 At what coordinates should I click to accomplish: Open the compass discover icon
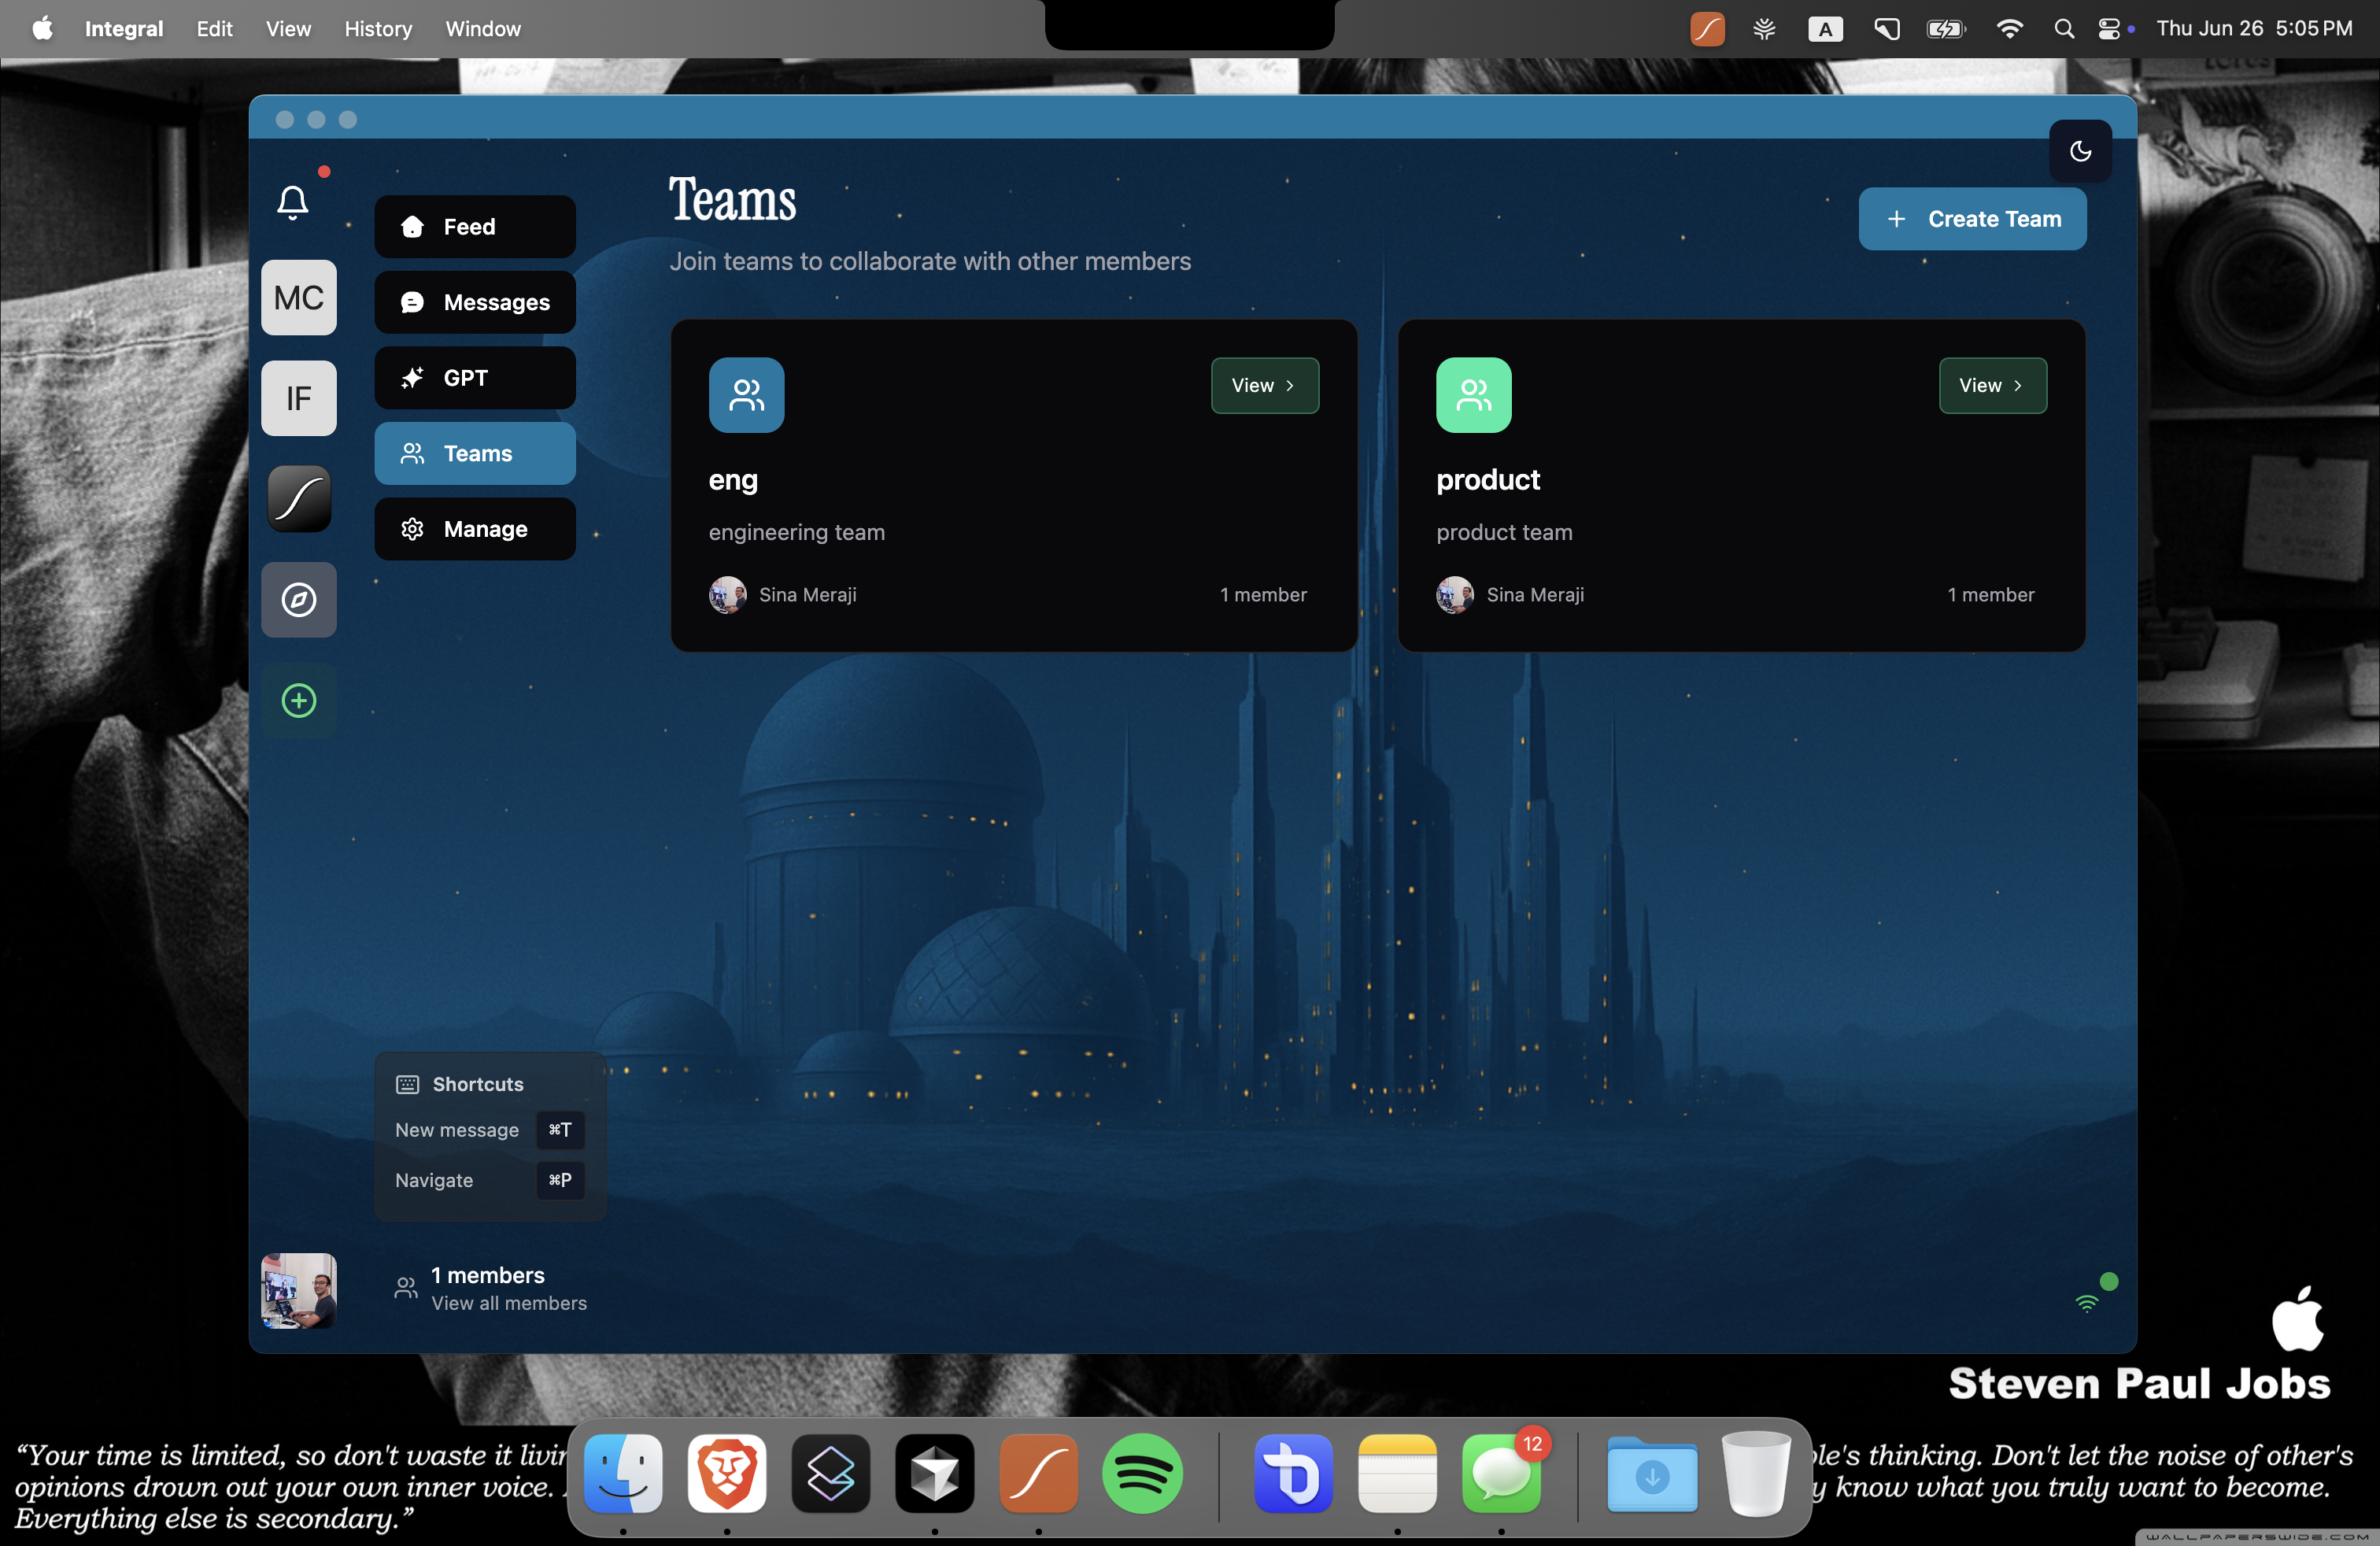pos(298,600)
